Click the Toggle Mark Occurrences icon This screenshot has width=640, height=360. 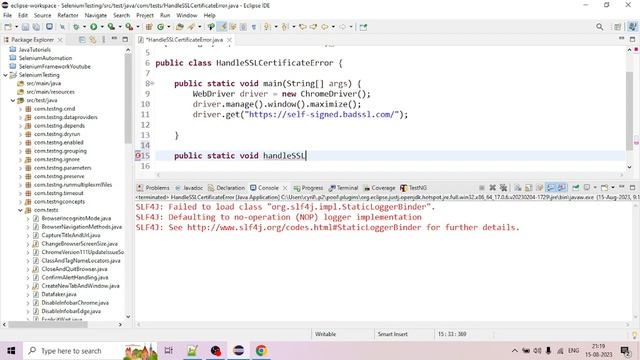pyautogui.click(x=222, y=27)
